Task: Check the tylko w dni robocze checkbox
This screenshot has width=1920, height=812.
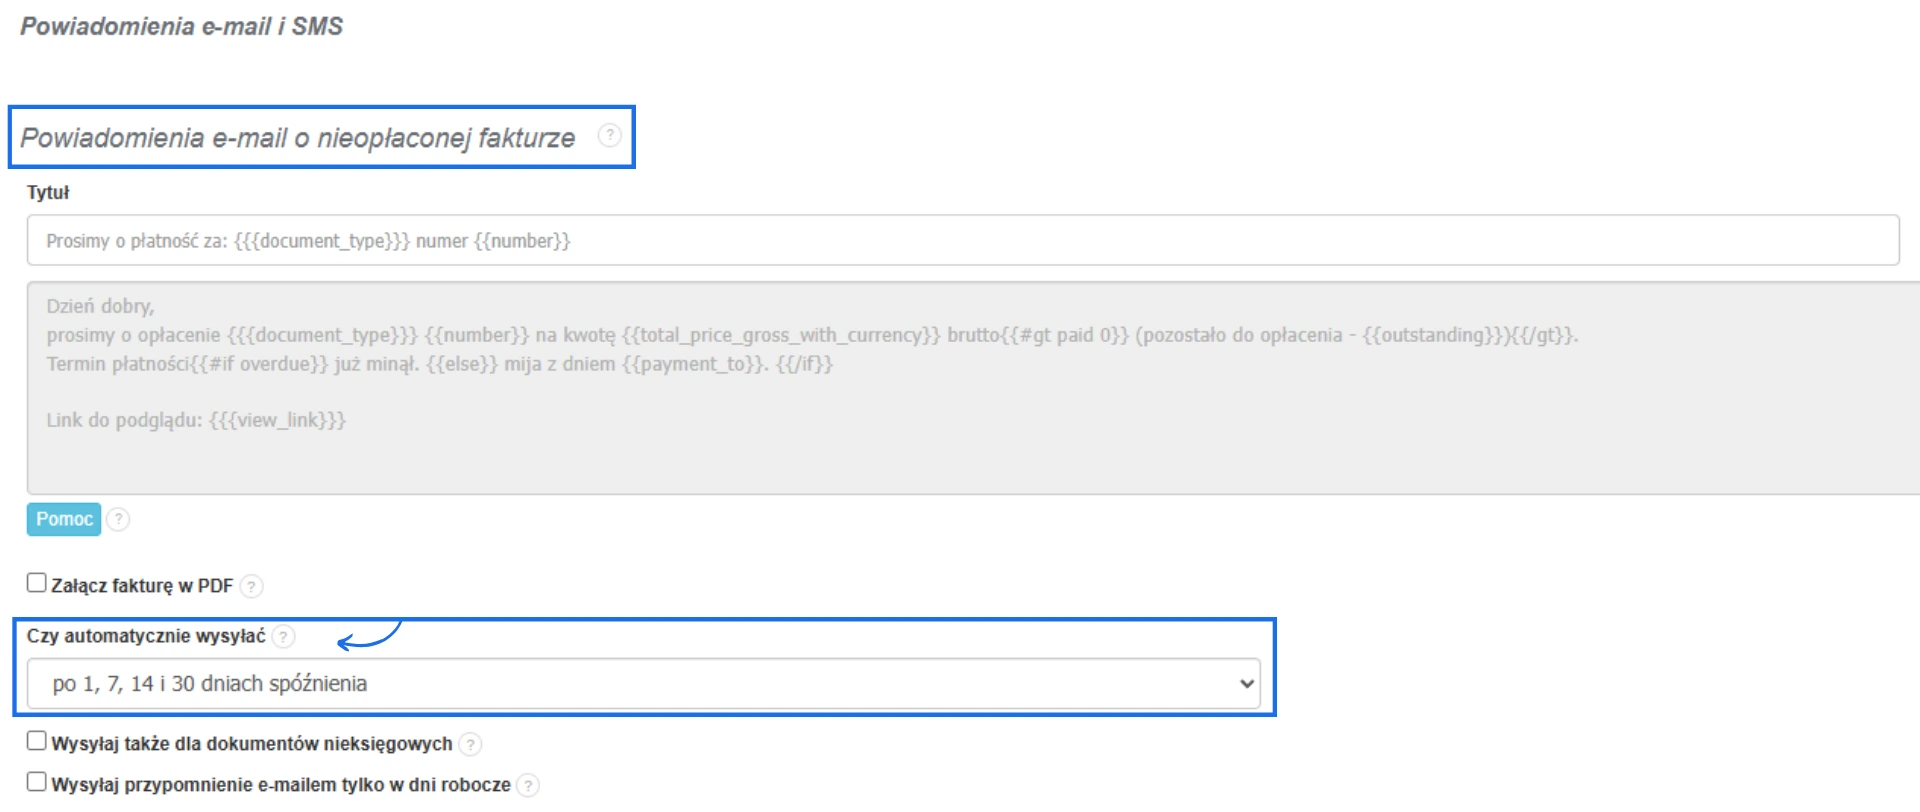Action: tap(37, 782)
